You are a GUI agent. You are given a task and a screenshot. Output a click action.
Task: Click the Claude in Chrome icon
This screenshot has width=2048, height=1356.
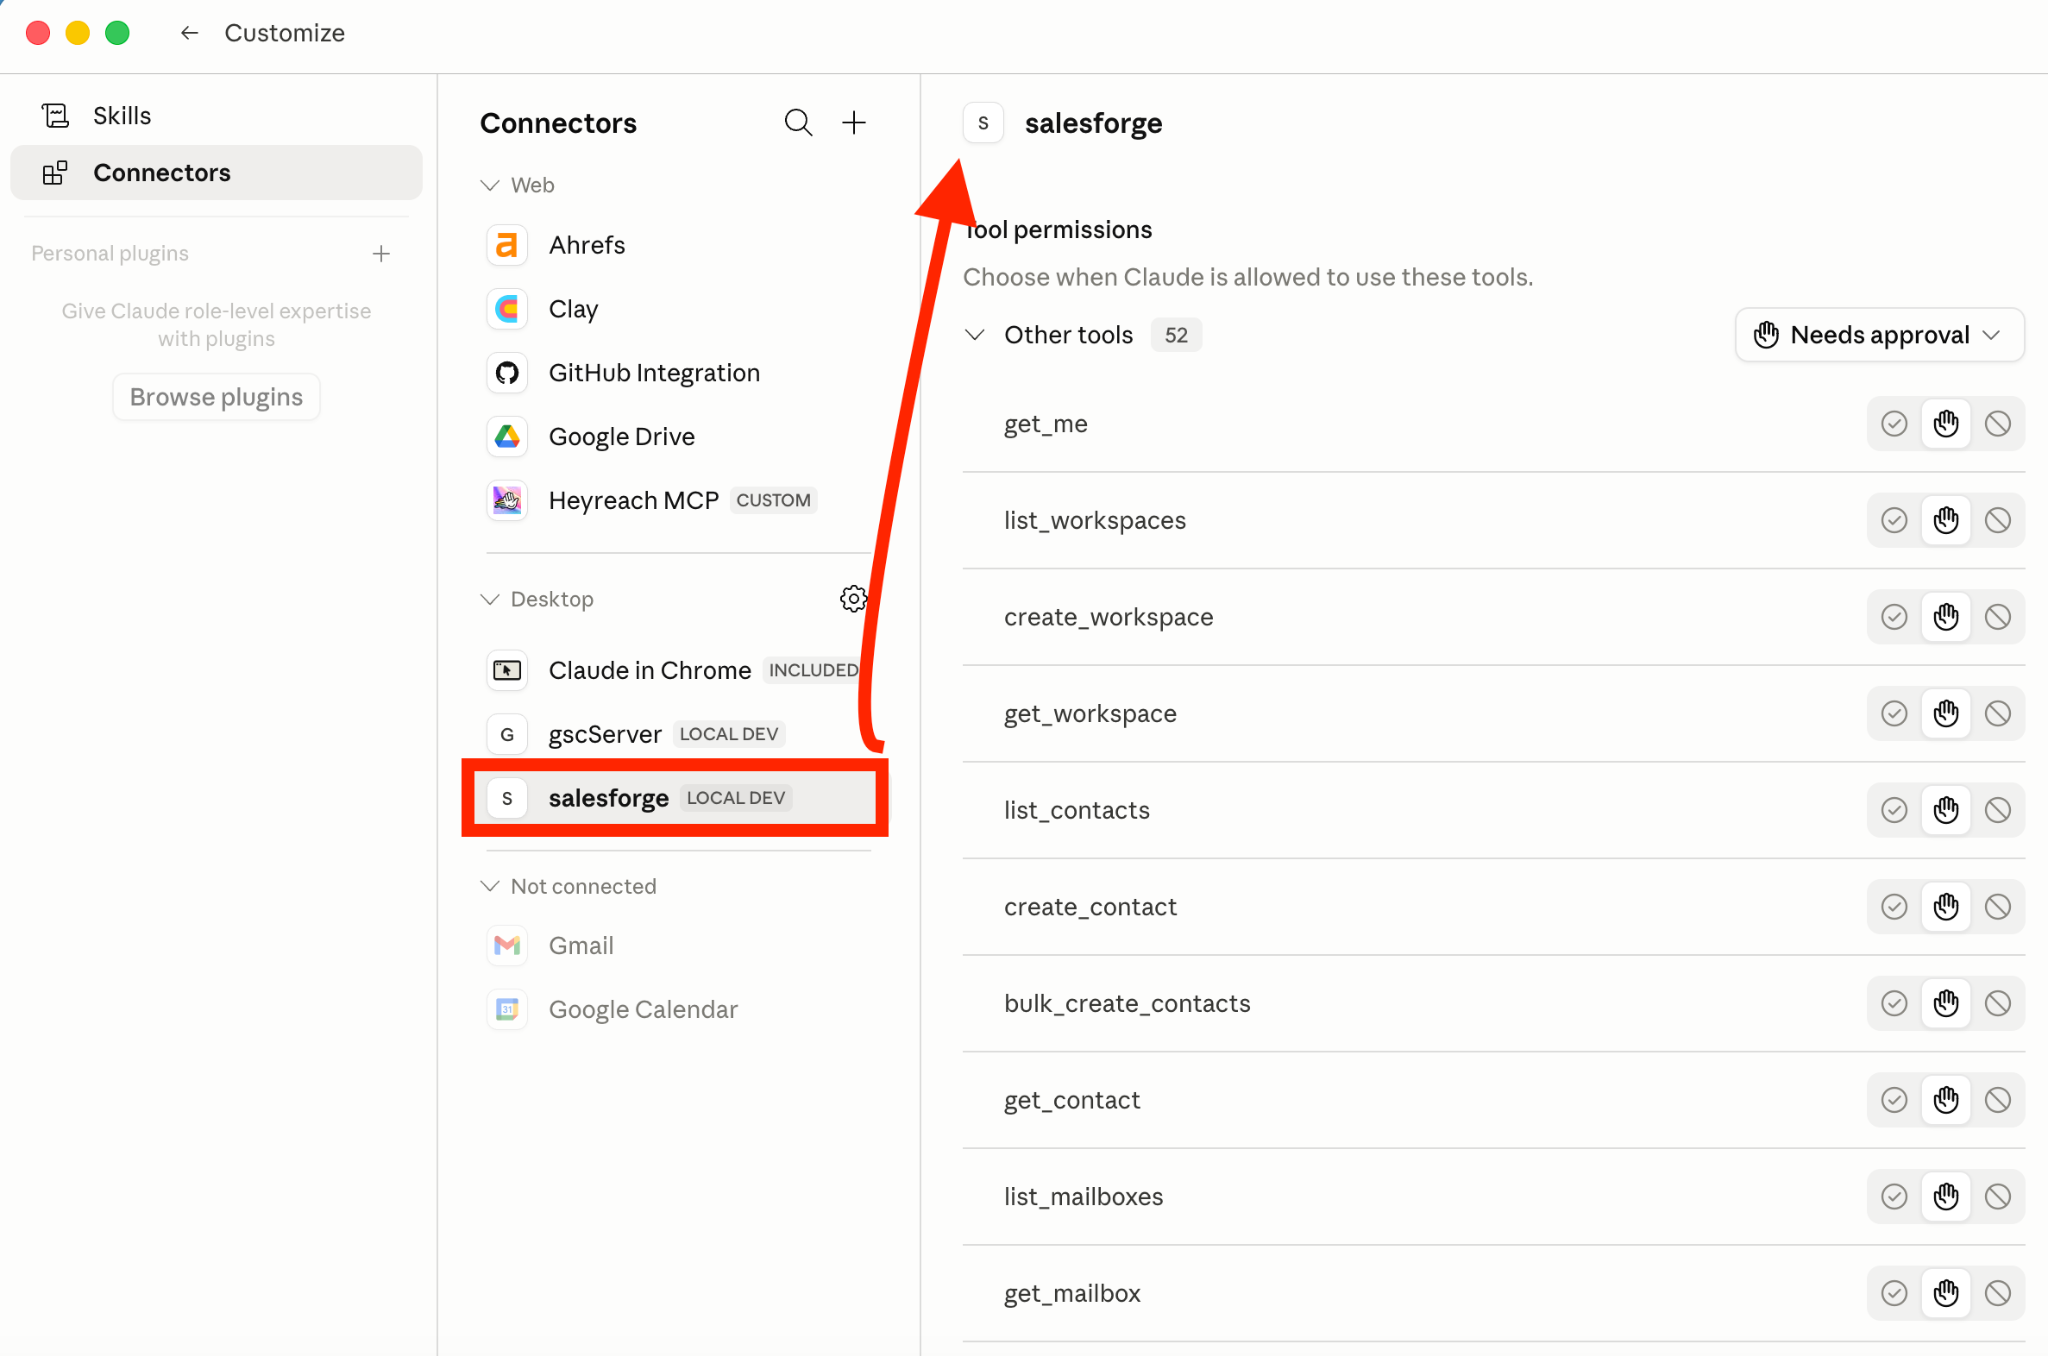pyautogui.click(x=507, y=670)
